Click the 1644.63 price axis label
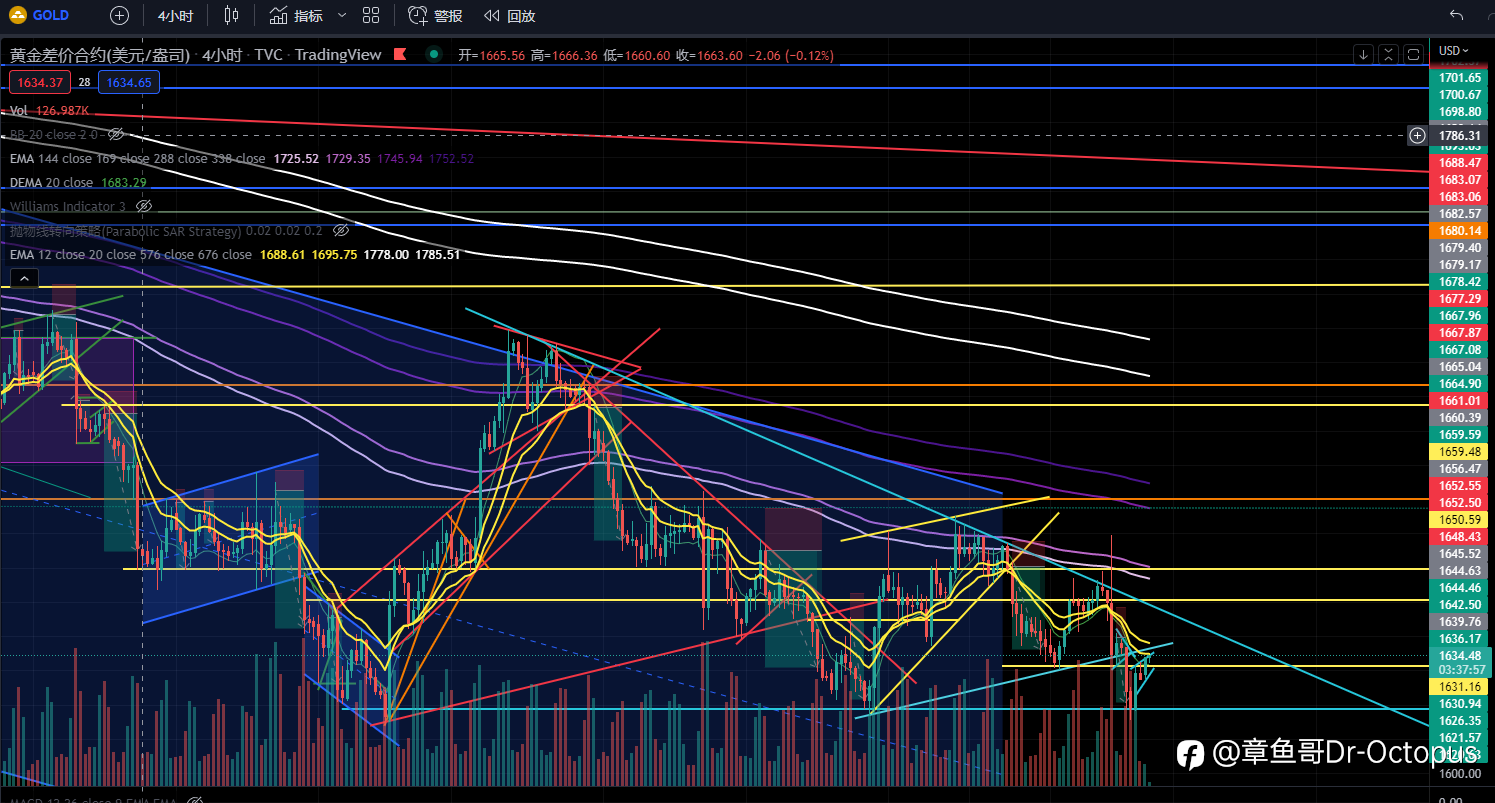The image size is (1495, 803). pyautogui.click(x=1460, y=570)
